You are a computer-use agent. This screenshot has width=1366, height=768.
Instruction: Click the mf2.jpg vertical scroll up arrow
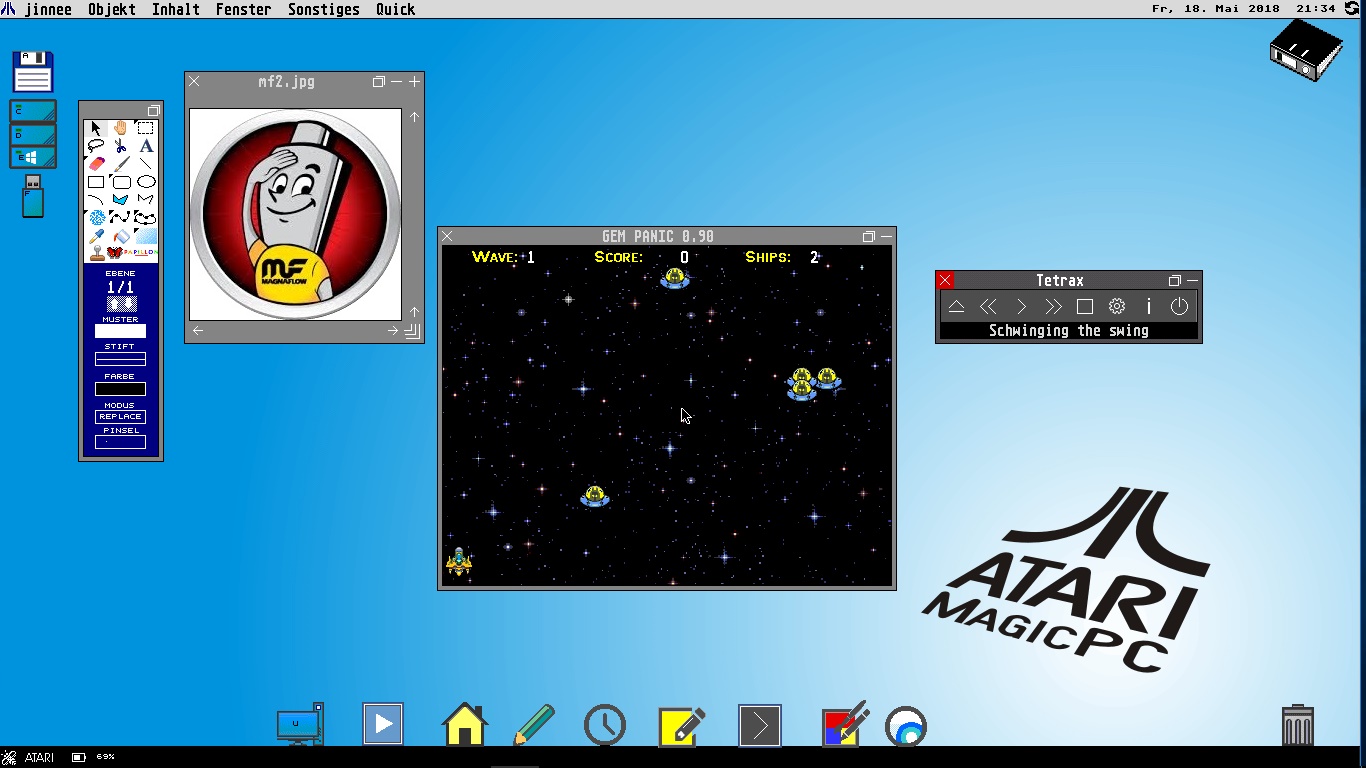pos(414,118)
